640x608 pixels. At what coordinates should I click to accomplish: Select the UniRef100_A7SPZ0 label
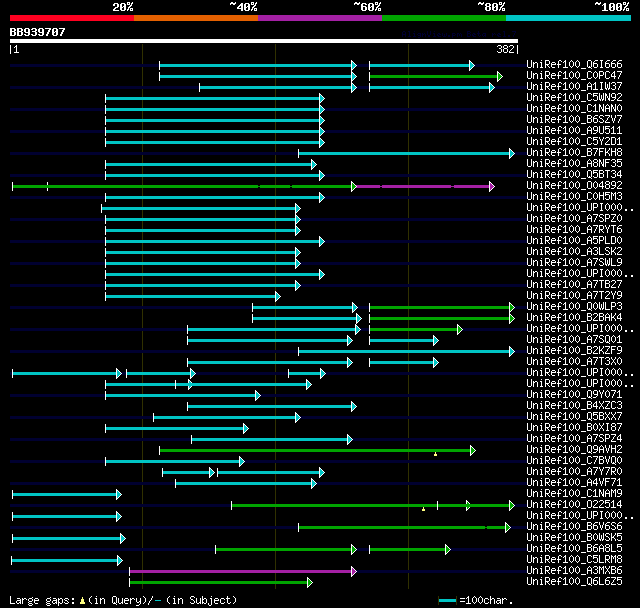click(x=574, y=219)
